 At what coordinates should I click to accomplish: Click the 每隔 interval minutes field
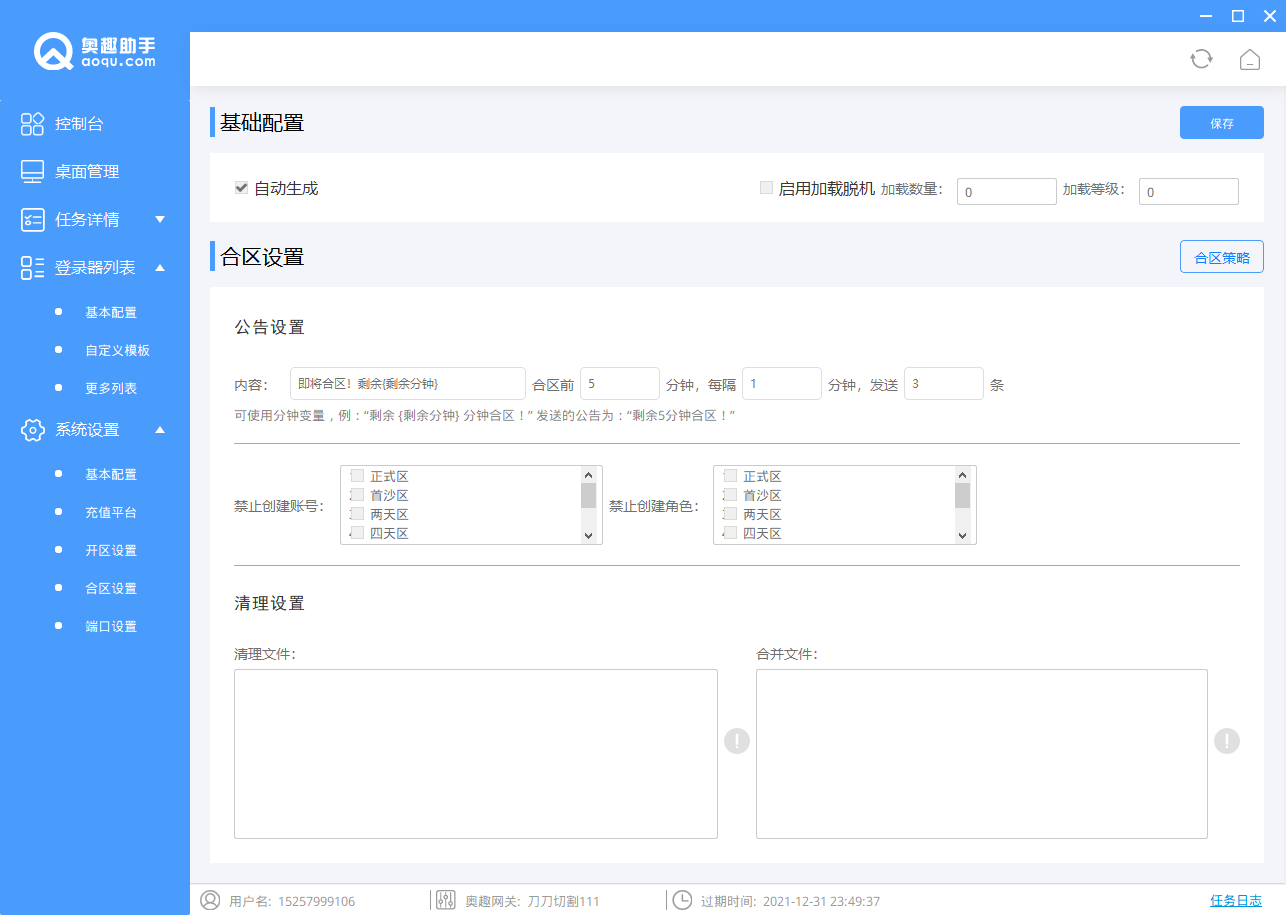[x=782, y=383]
